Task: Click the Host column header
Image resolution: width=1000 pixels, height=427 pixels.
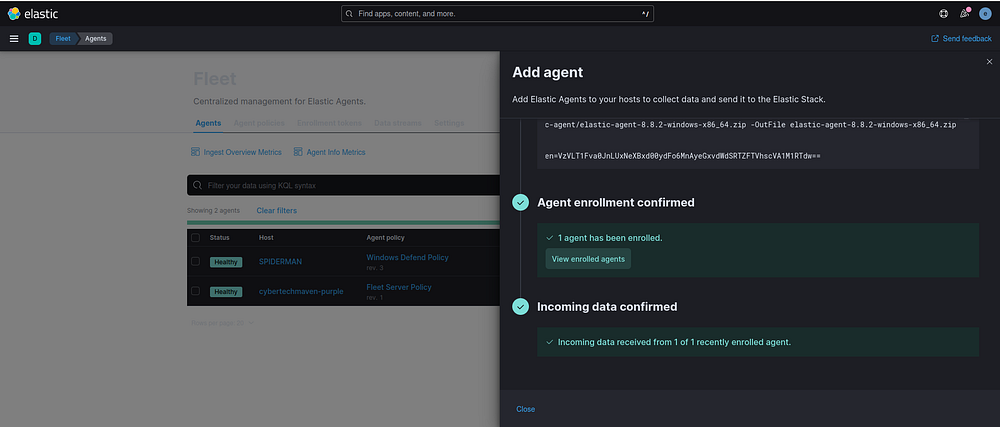Action: tap(266, 238)
